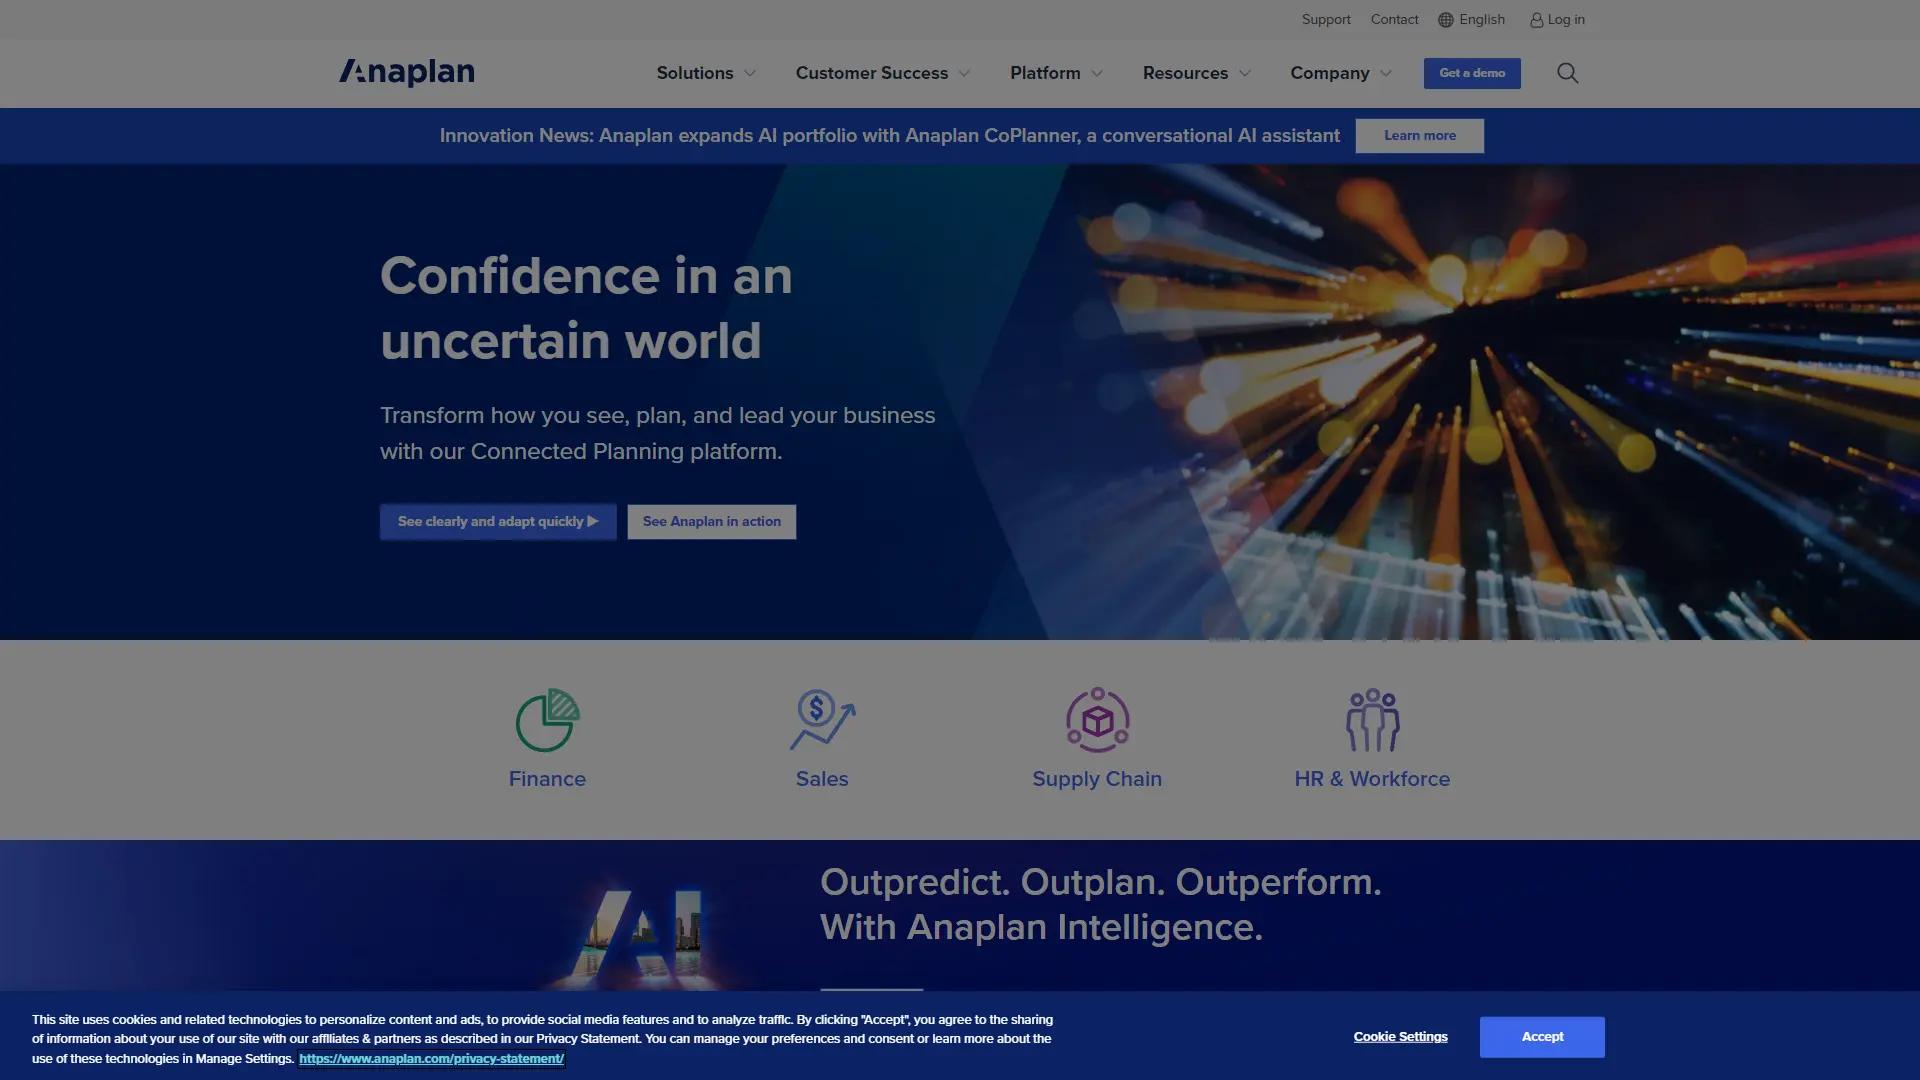Click the HR & Workforce people icon
Screen dimensions: 1920x1080
click(x=1372, y=716)
